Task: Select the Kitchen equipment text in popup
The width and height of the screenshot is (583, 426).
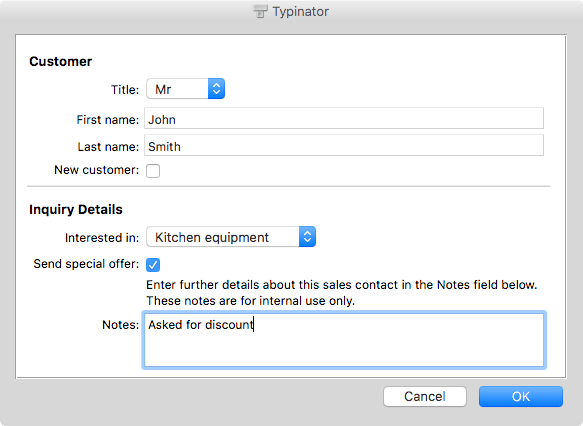Action: (212, 237)
